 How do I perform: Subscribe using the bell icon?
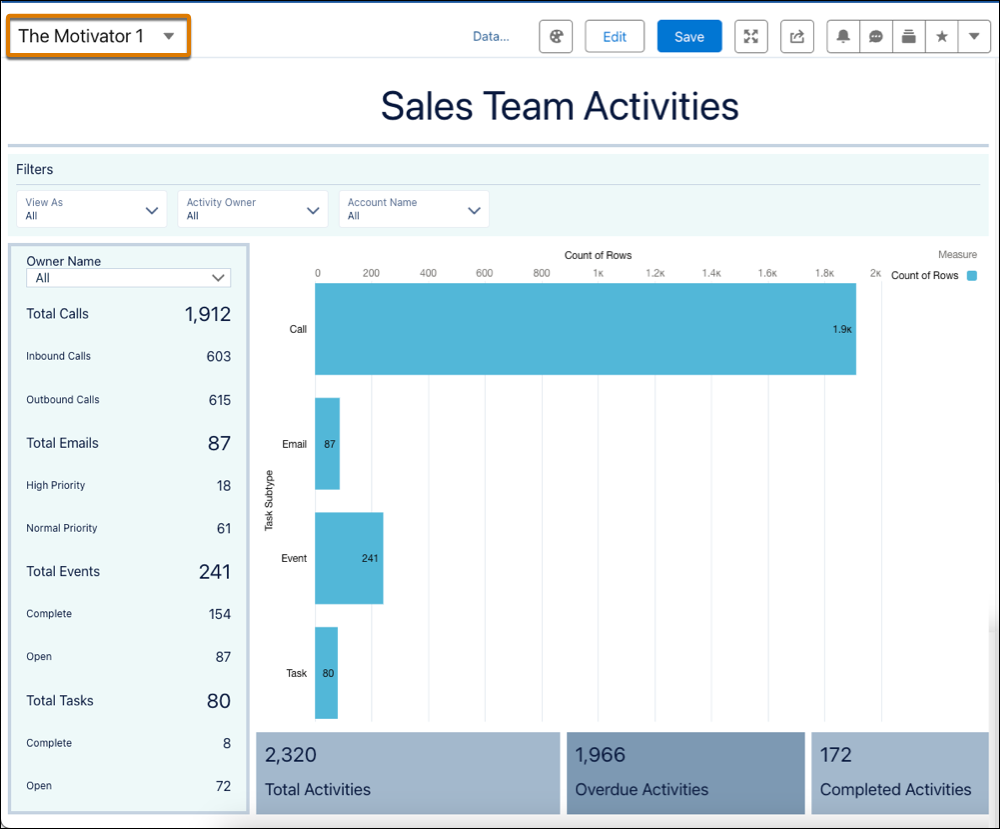(x=845, y=36)
